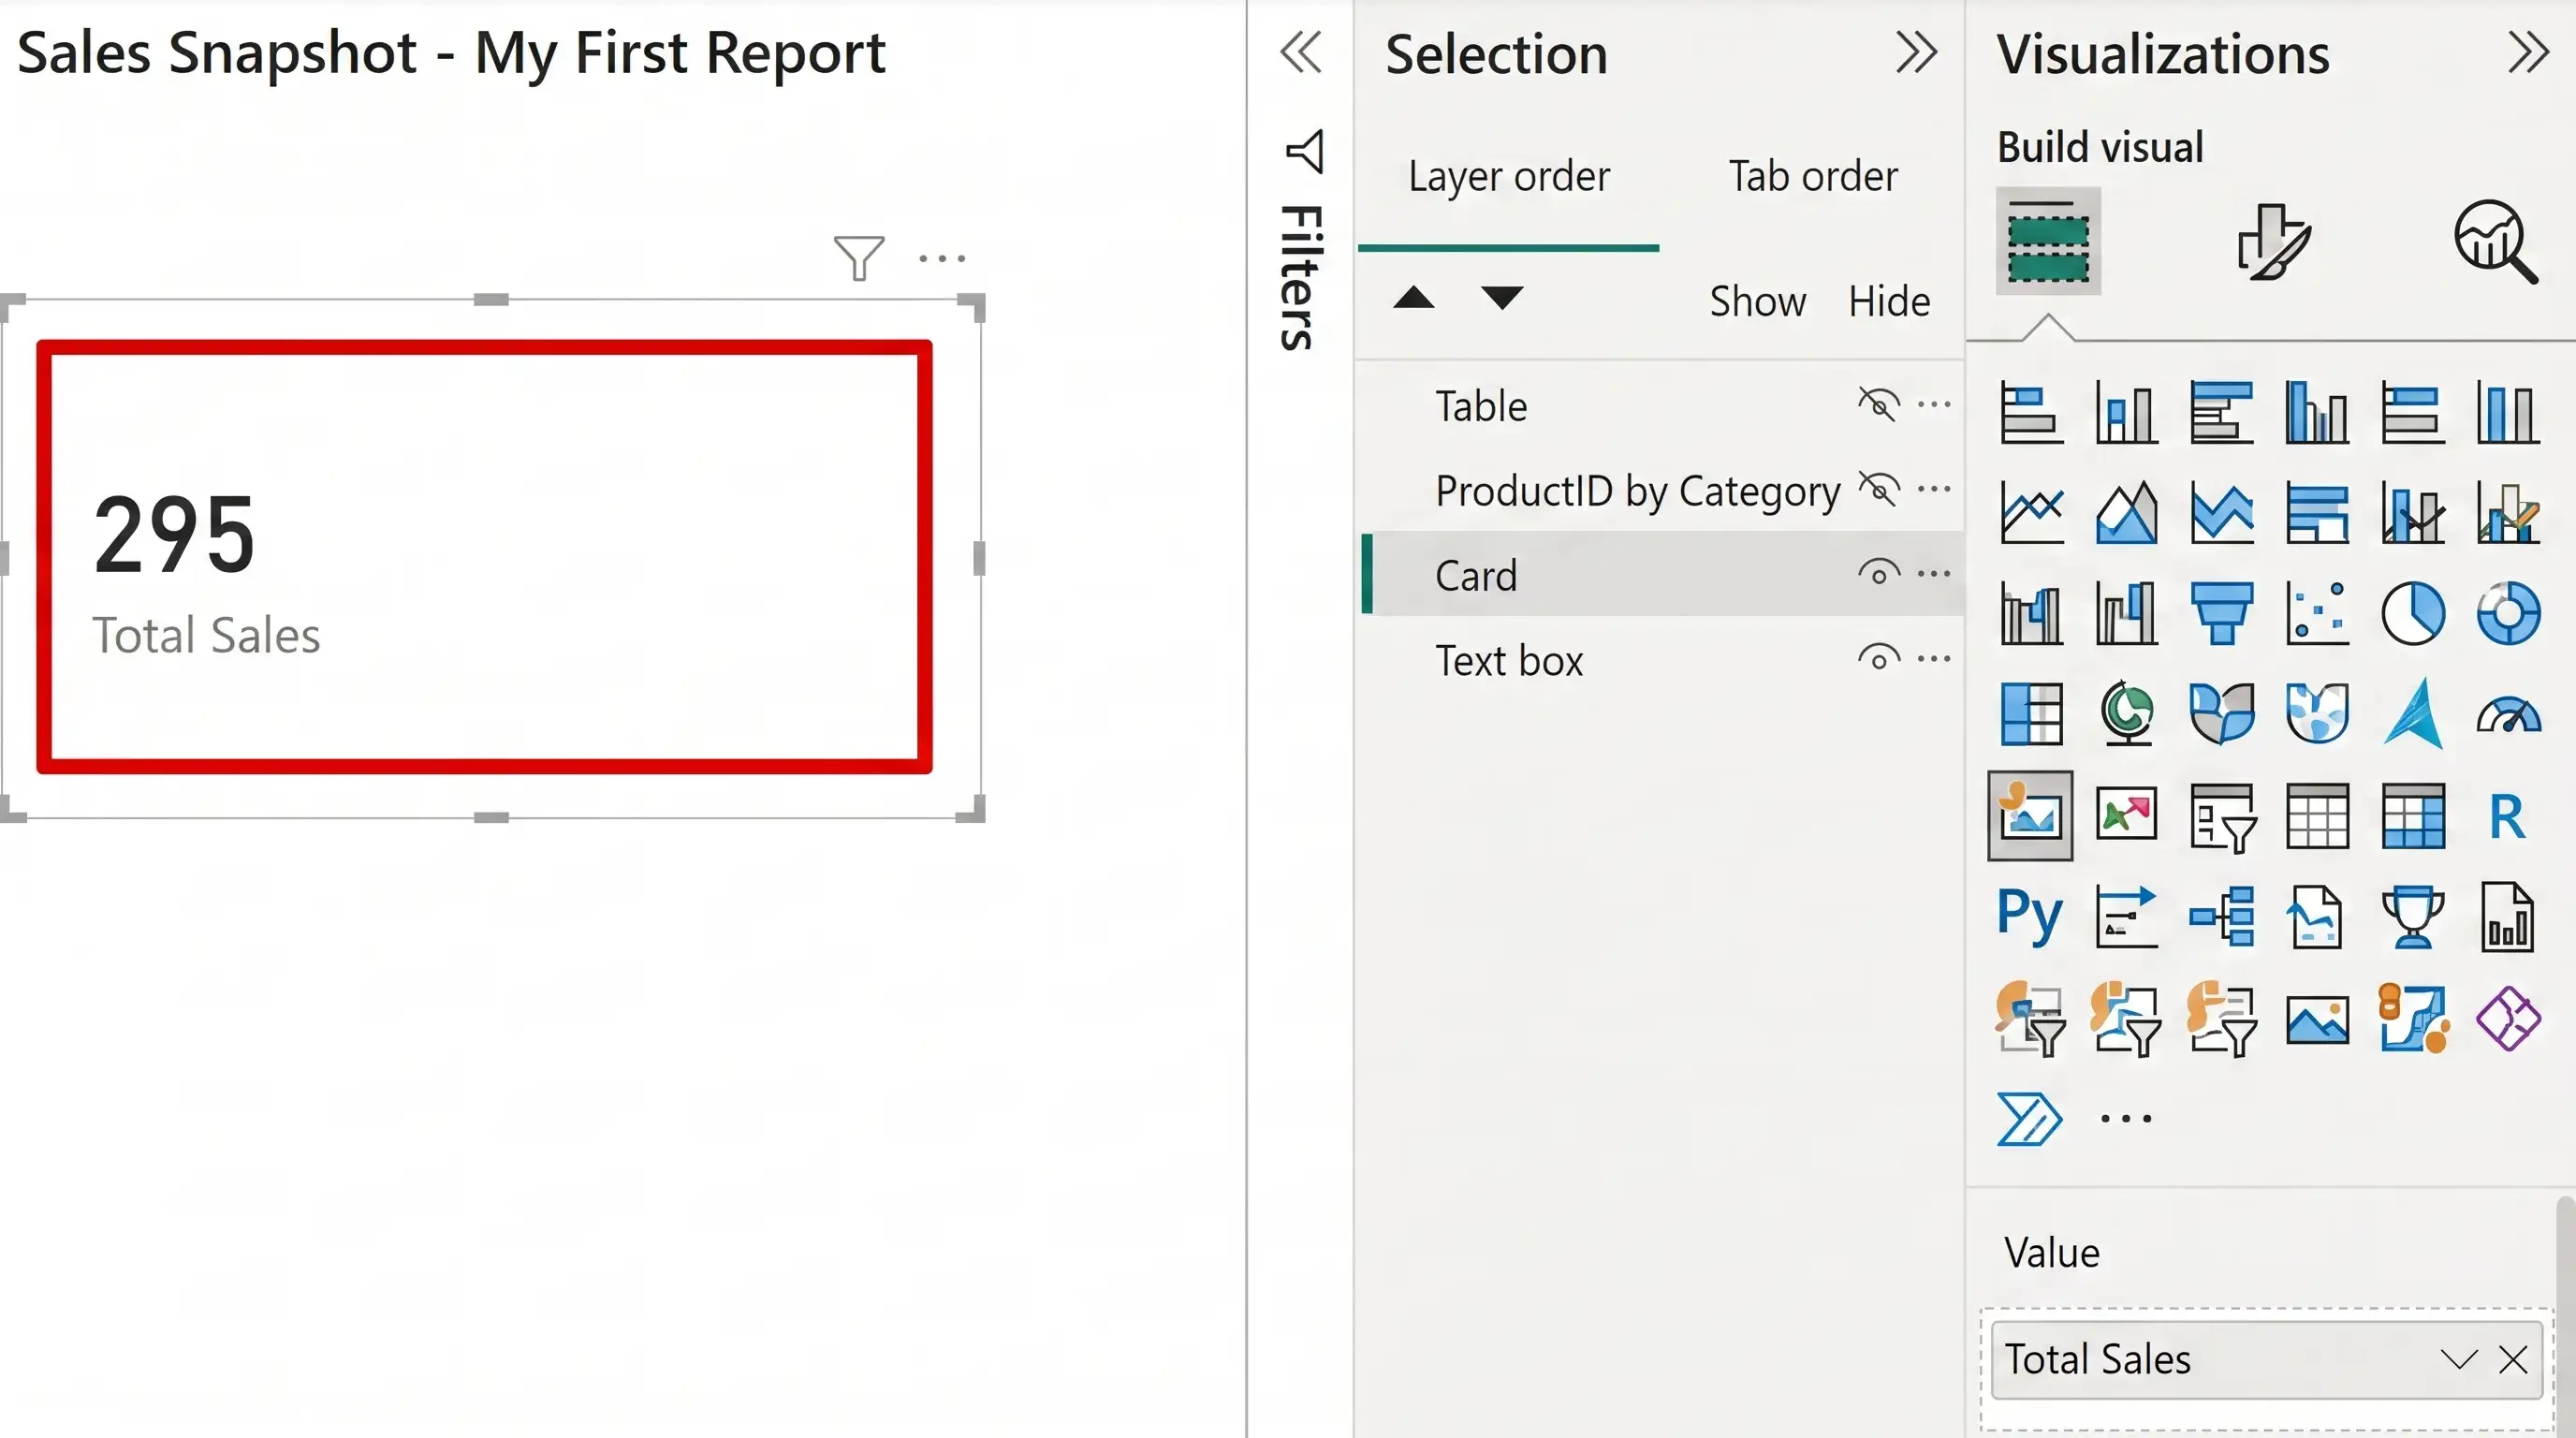This screenshot has height=1438, width=2576.
Task: Choose the scatter chart visual
Action: [x=2317, y=613]
